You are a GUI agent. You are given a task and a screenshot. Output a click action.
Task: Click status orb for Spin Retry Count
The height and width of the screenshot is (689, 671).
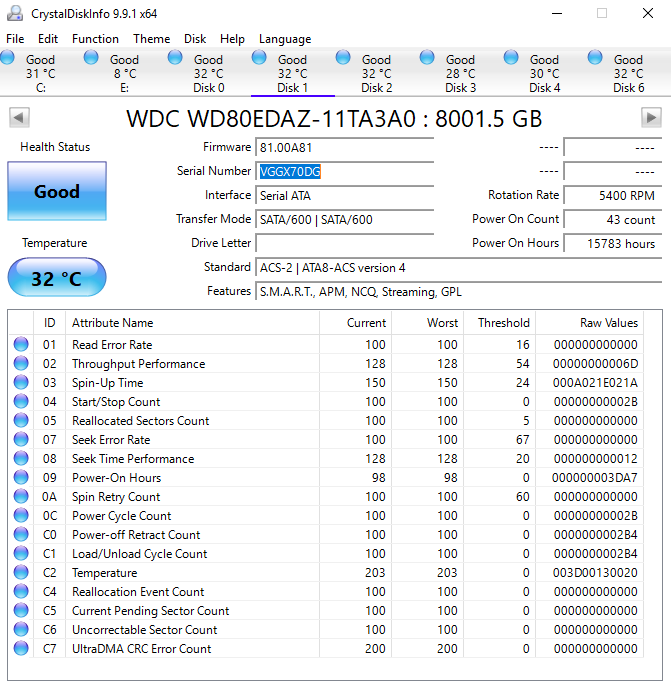click(x=21, y=496)
